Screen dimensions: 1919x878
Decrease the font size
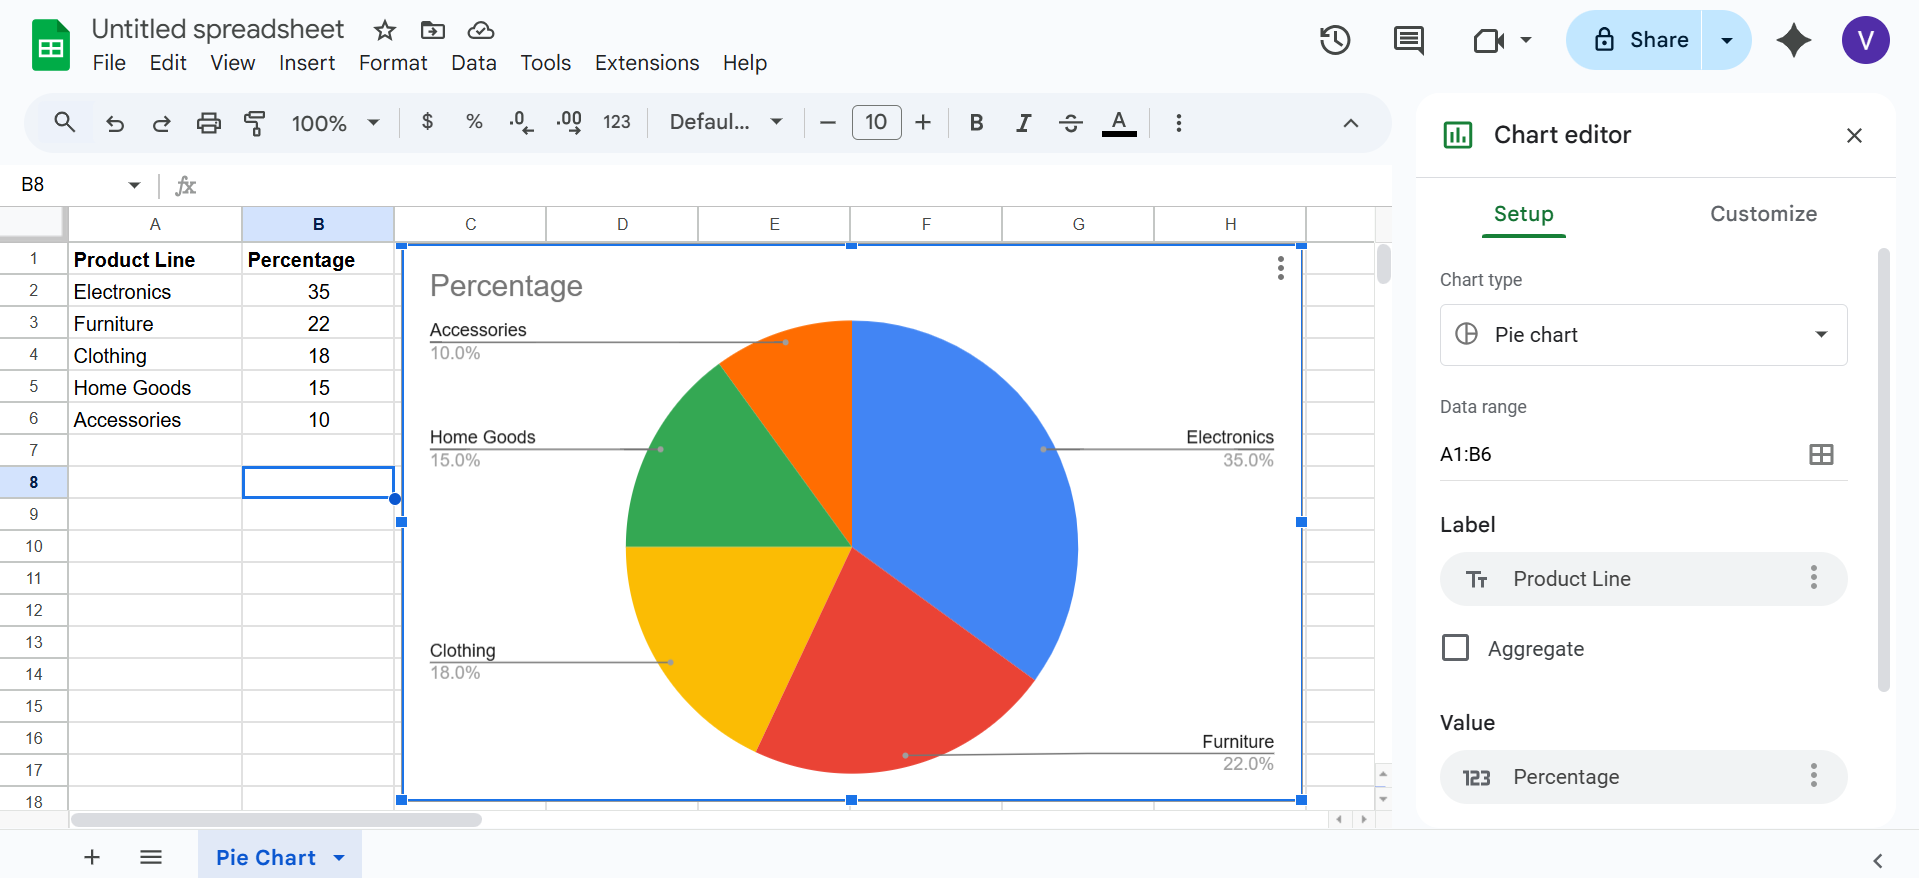tap(828, 122)
